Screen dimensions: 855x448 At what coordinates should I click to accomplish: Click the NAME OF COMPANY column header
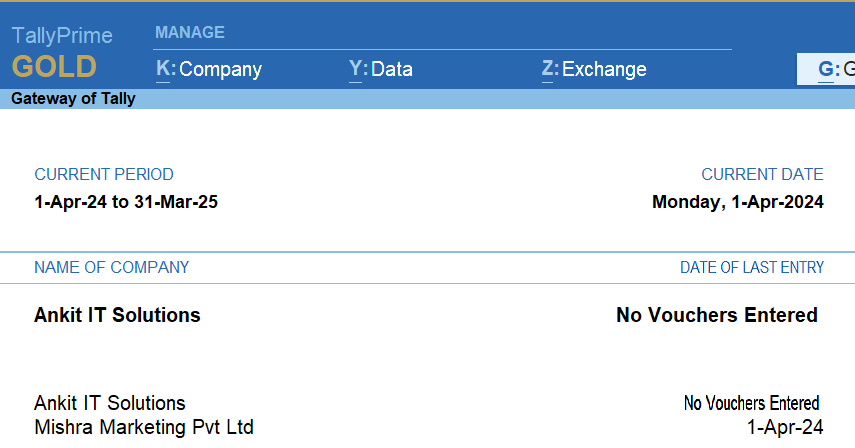tap(111, 267)
